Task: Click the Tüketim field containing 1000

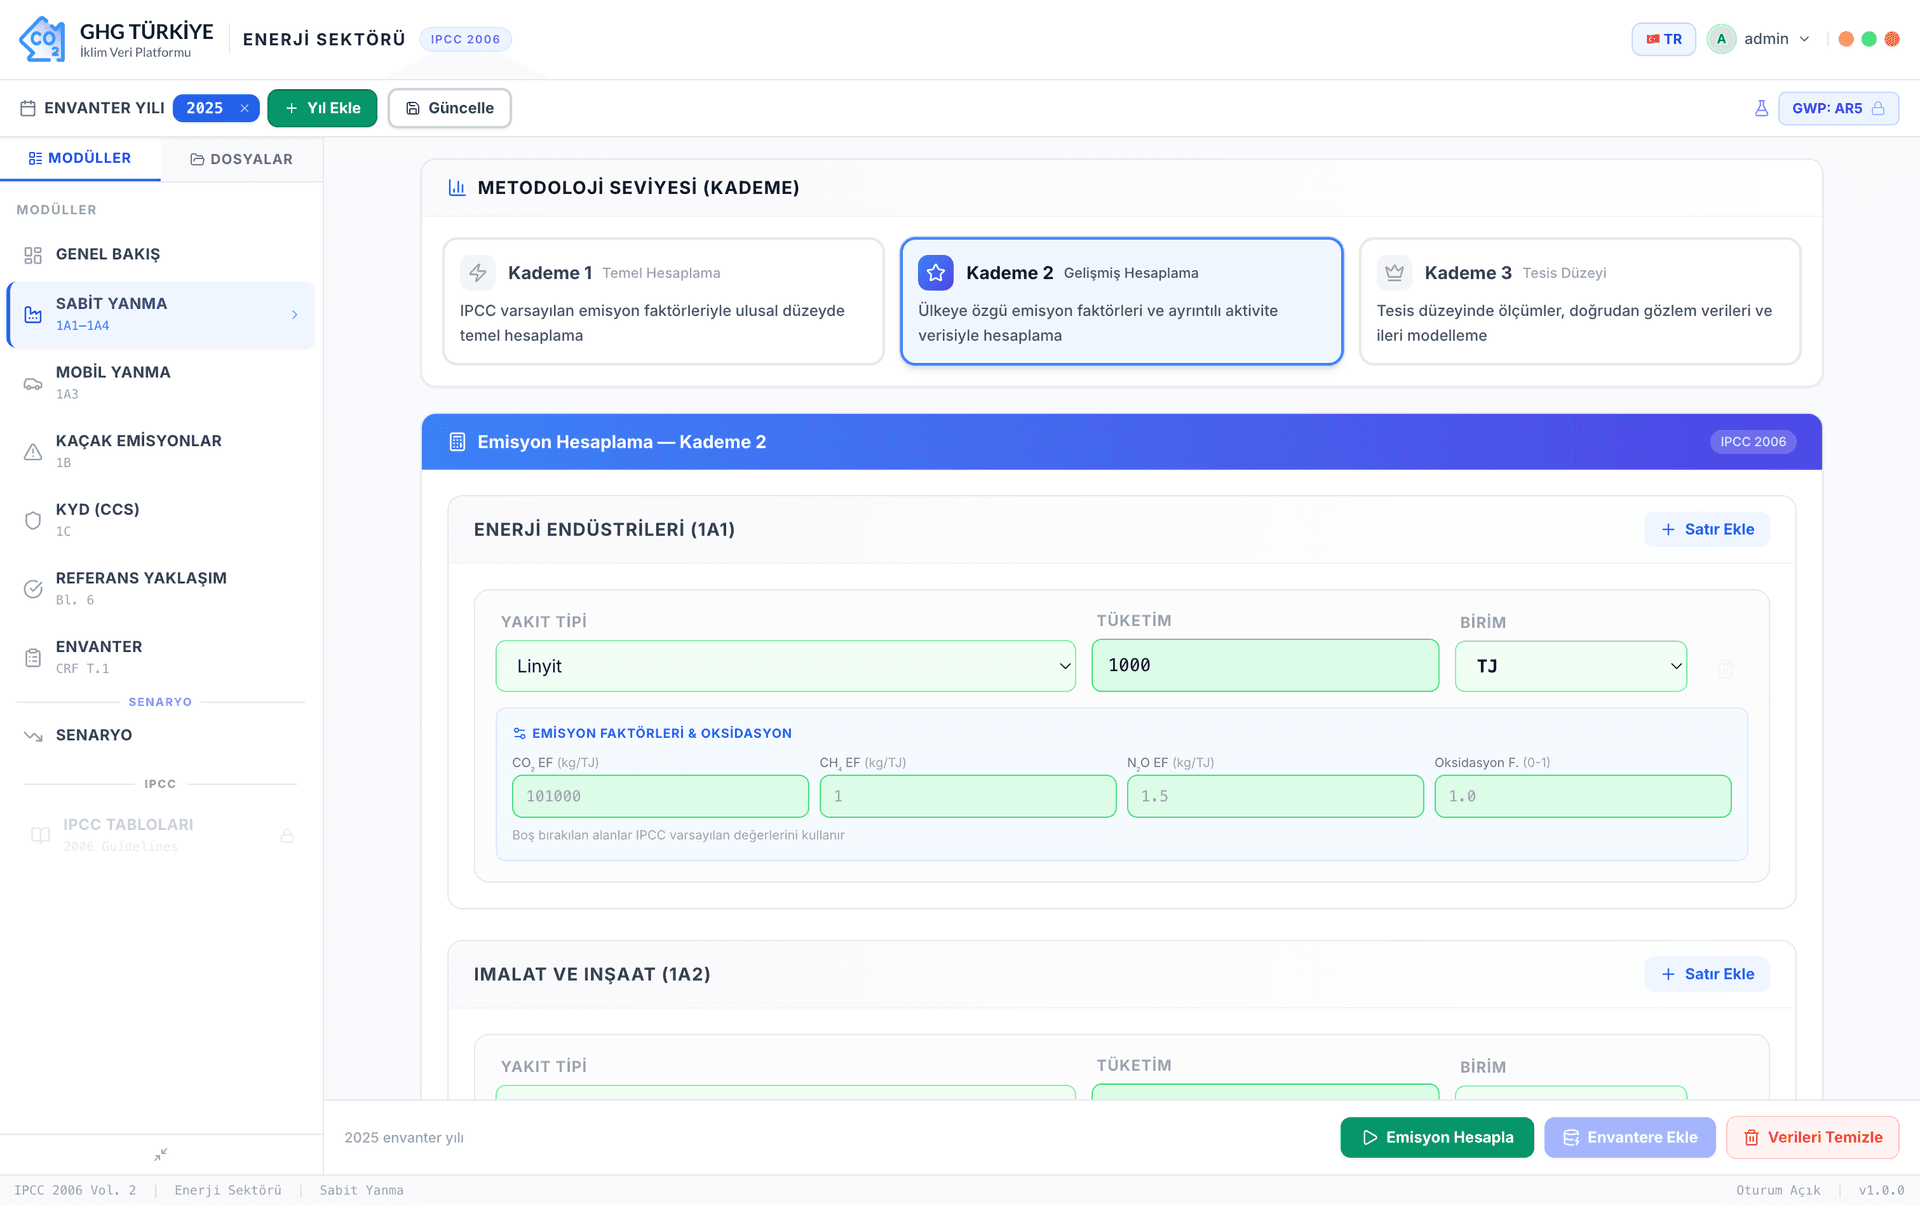Action: click(x=1265, y=666)
